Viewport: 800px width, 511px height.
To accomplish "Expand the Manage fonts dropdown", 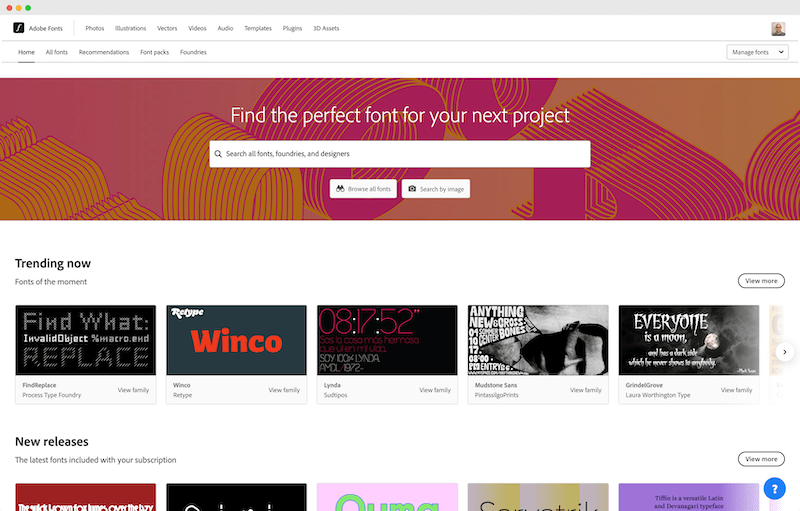I will pos(756,52).
